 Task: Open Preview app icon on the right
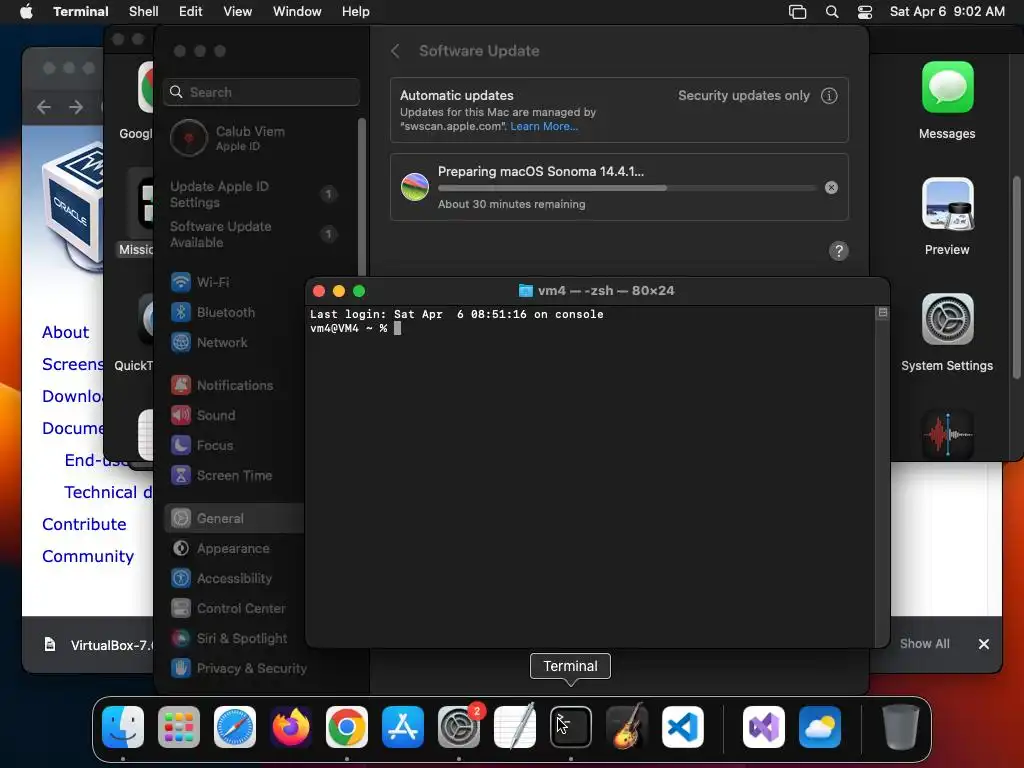(x=948, y=204)
